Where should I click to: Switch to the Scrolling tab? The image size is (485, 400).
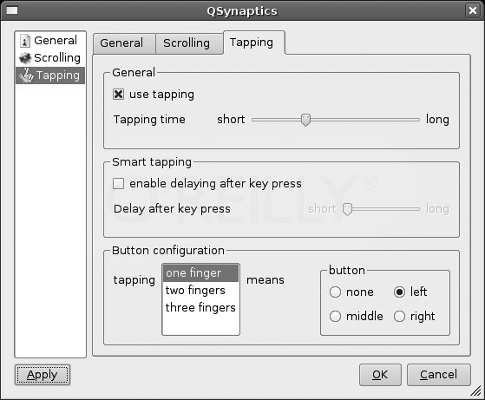click(x=189, y=43)
